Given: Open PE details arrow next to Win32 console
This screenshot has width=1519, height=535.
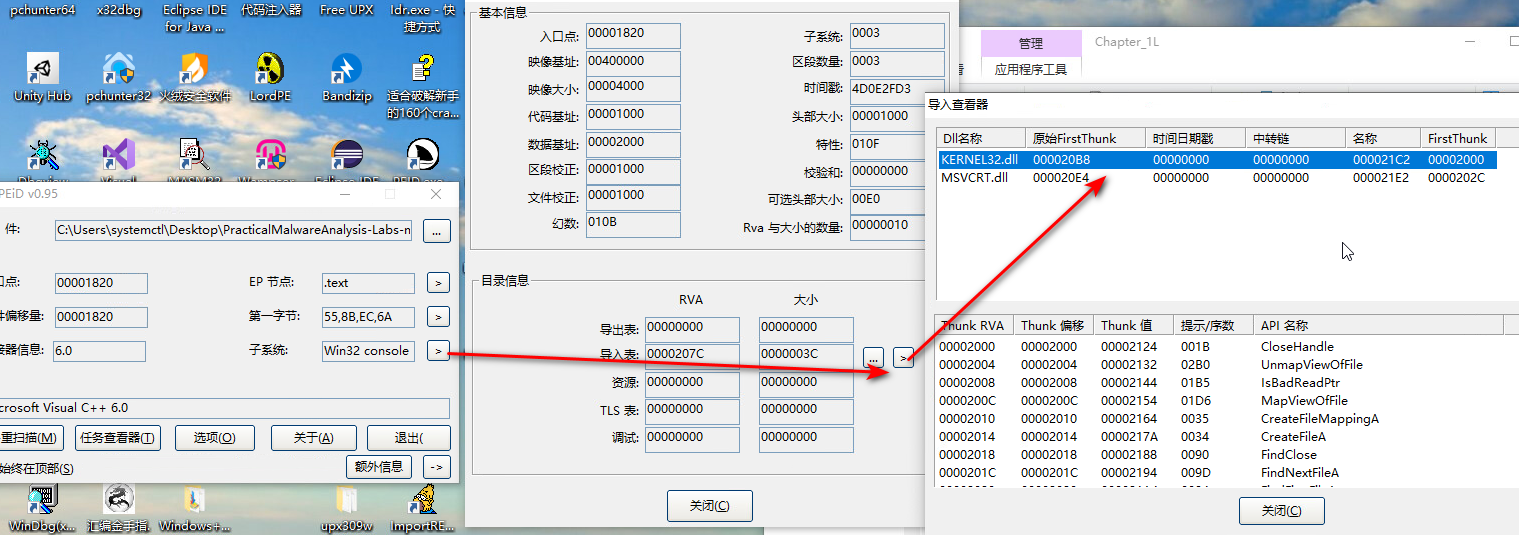Looking at the screenshot, I should tap(437, 351).
